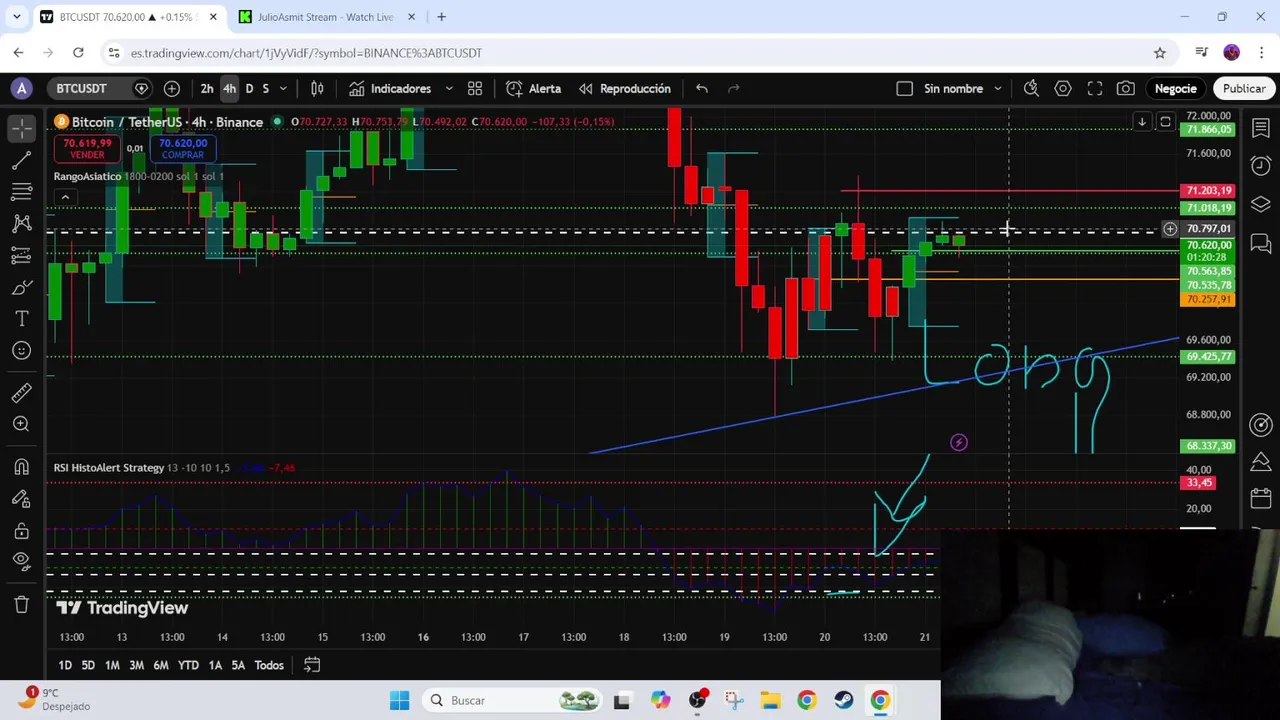This screenshot has height=720, width=1280.
Task: Open Windows Start menu
Action: pyautogui.click(x=399, y=700)
